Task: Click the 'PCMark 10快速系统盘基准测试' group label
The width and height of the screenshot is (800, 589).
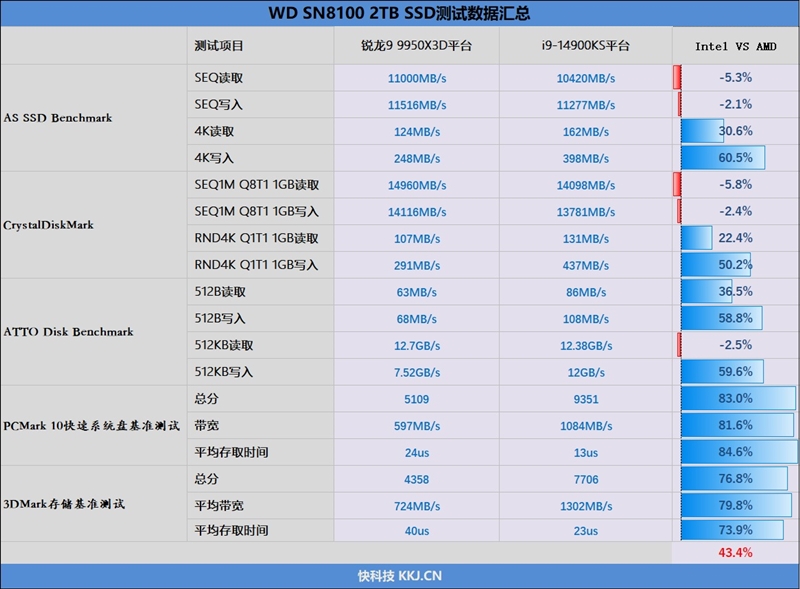Action: pos(91,426)
